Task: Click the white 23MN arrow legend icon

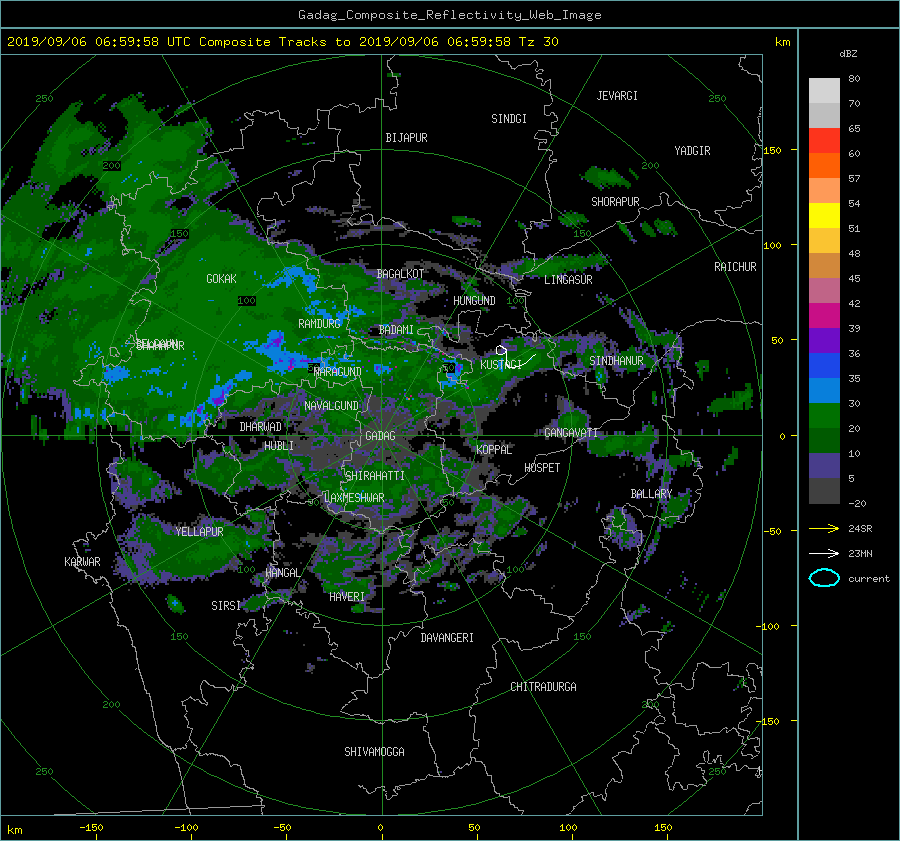Action: click(x=824, y=553)
